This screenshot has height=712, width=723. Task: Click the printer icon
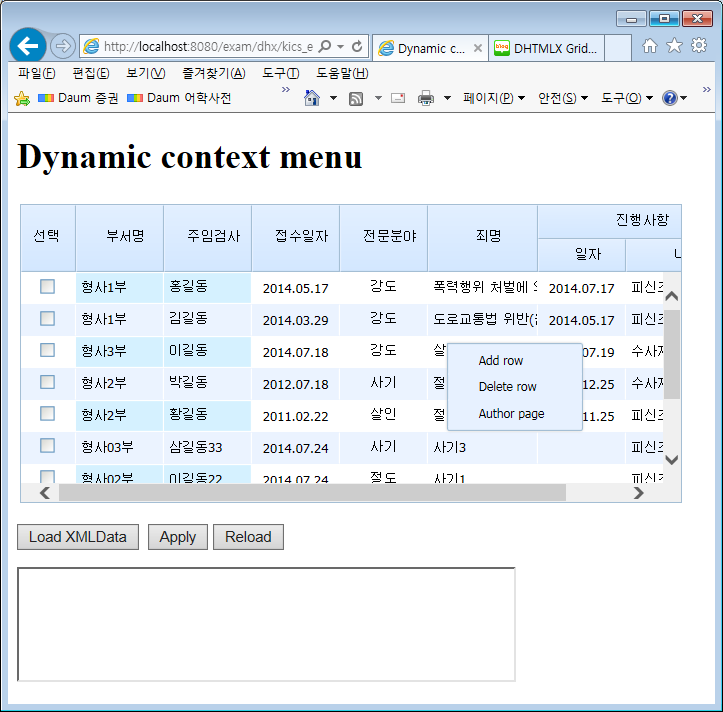426,98
